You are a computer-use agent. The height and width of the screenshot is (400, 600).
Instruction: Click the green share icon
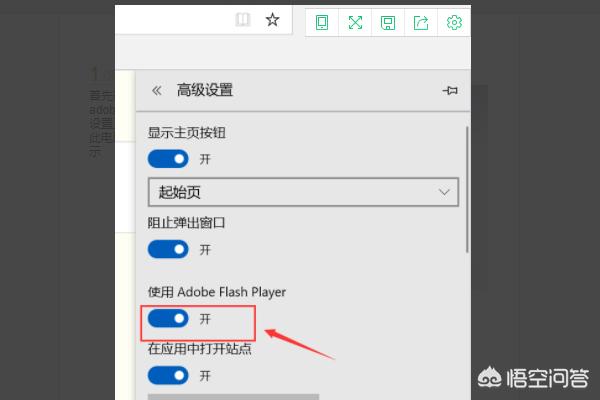click(x=421, y=23)
